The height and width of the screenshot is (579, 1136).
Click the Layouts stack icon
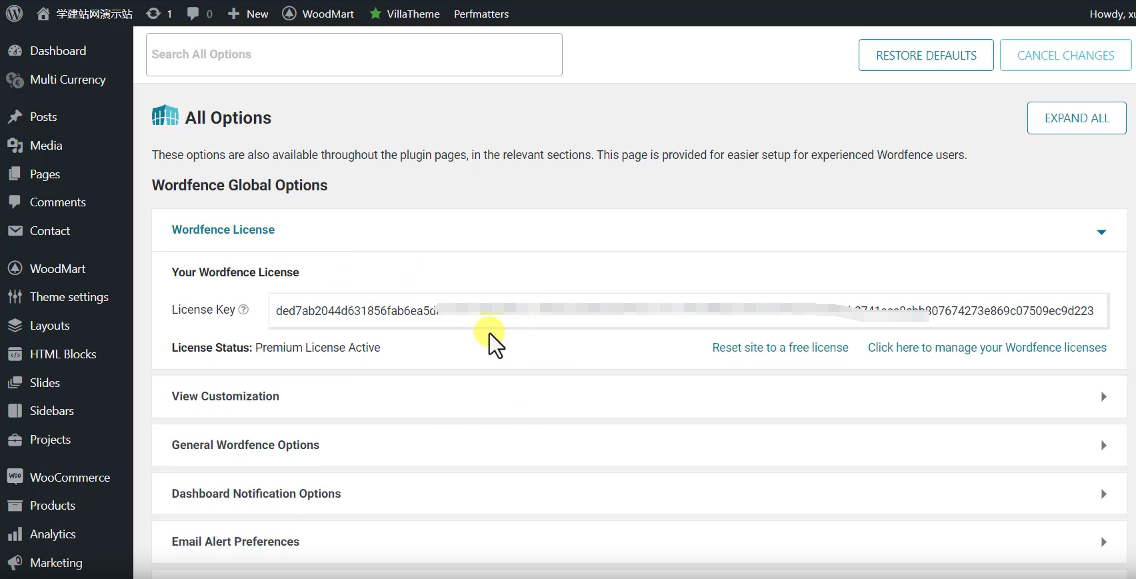pos(14,325)
